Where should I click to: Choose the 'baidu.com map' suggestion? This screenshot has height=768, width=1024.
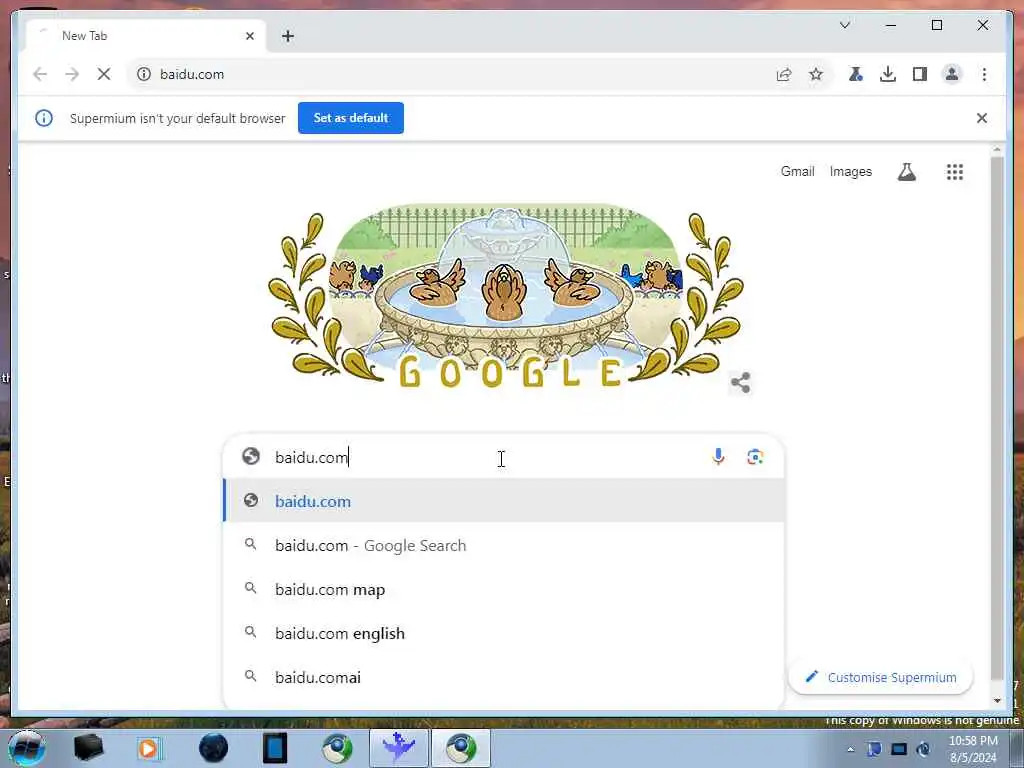[504, 590]
